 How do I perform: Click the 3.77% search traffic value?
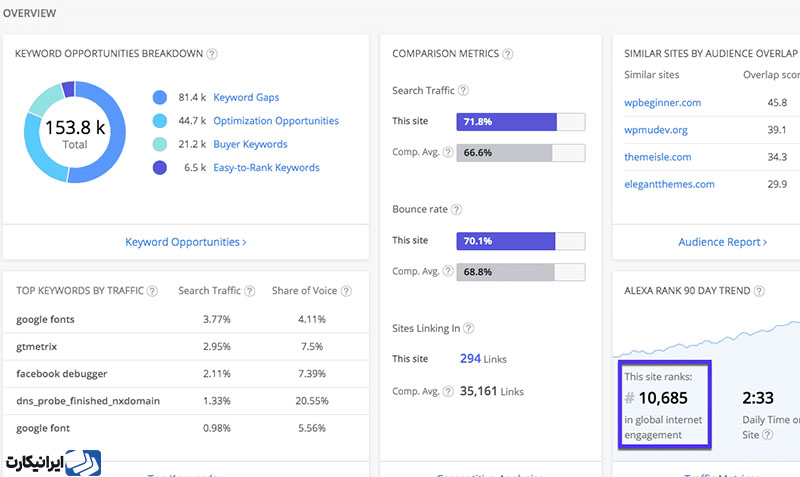pos(217,319)
